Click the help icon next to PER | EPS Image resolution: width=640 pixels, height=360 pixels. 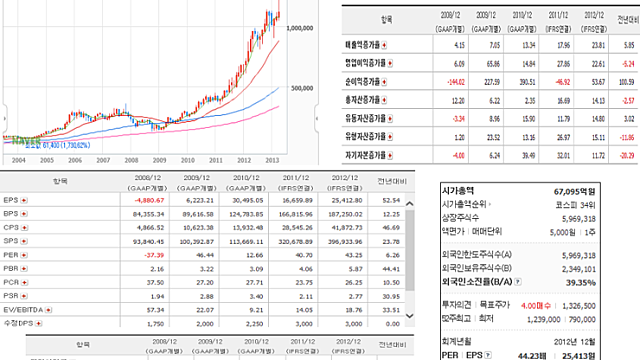pyautogui.click(x=488, y=355)
